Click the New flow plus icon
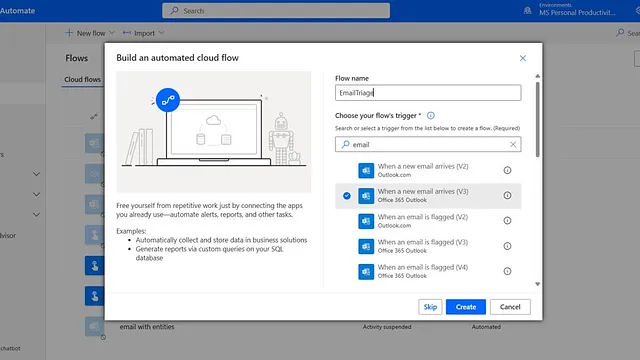The height and width of the screenshot is (360, 640). point(69,33)
